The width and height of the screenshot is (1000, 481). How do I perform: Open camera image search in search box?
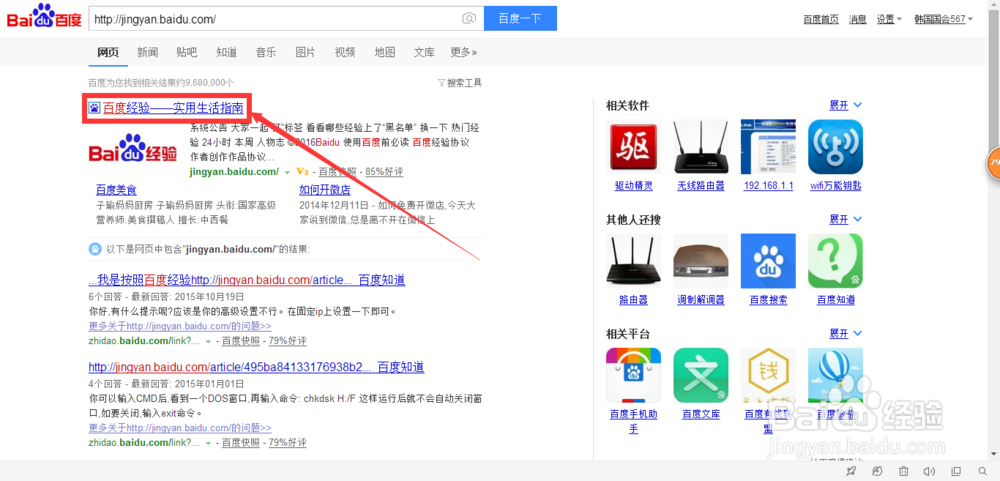(469, 18)
